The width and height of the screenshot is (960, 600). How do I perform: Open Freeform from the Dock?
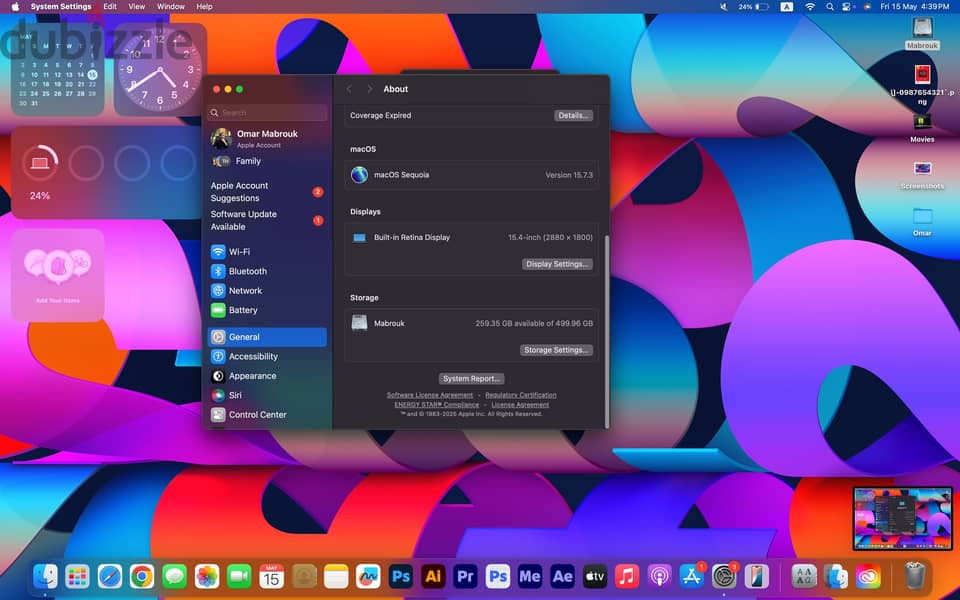pos(368,576)
